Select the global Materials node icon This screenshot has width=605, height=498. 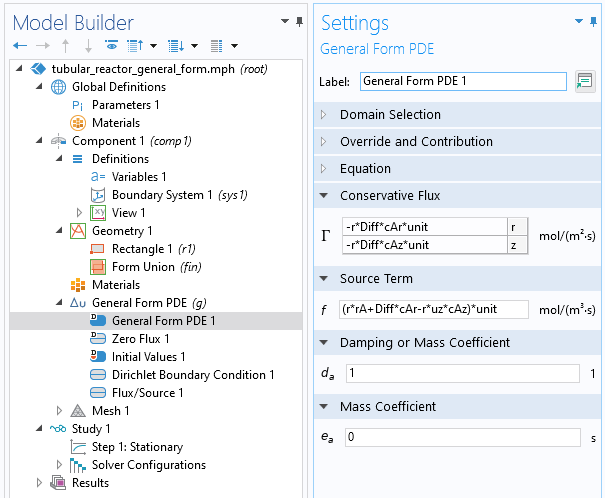pos(78,123)
